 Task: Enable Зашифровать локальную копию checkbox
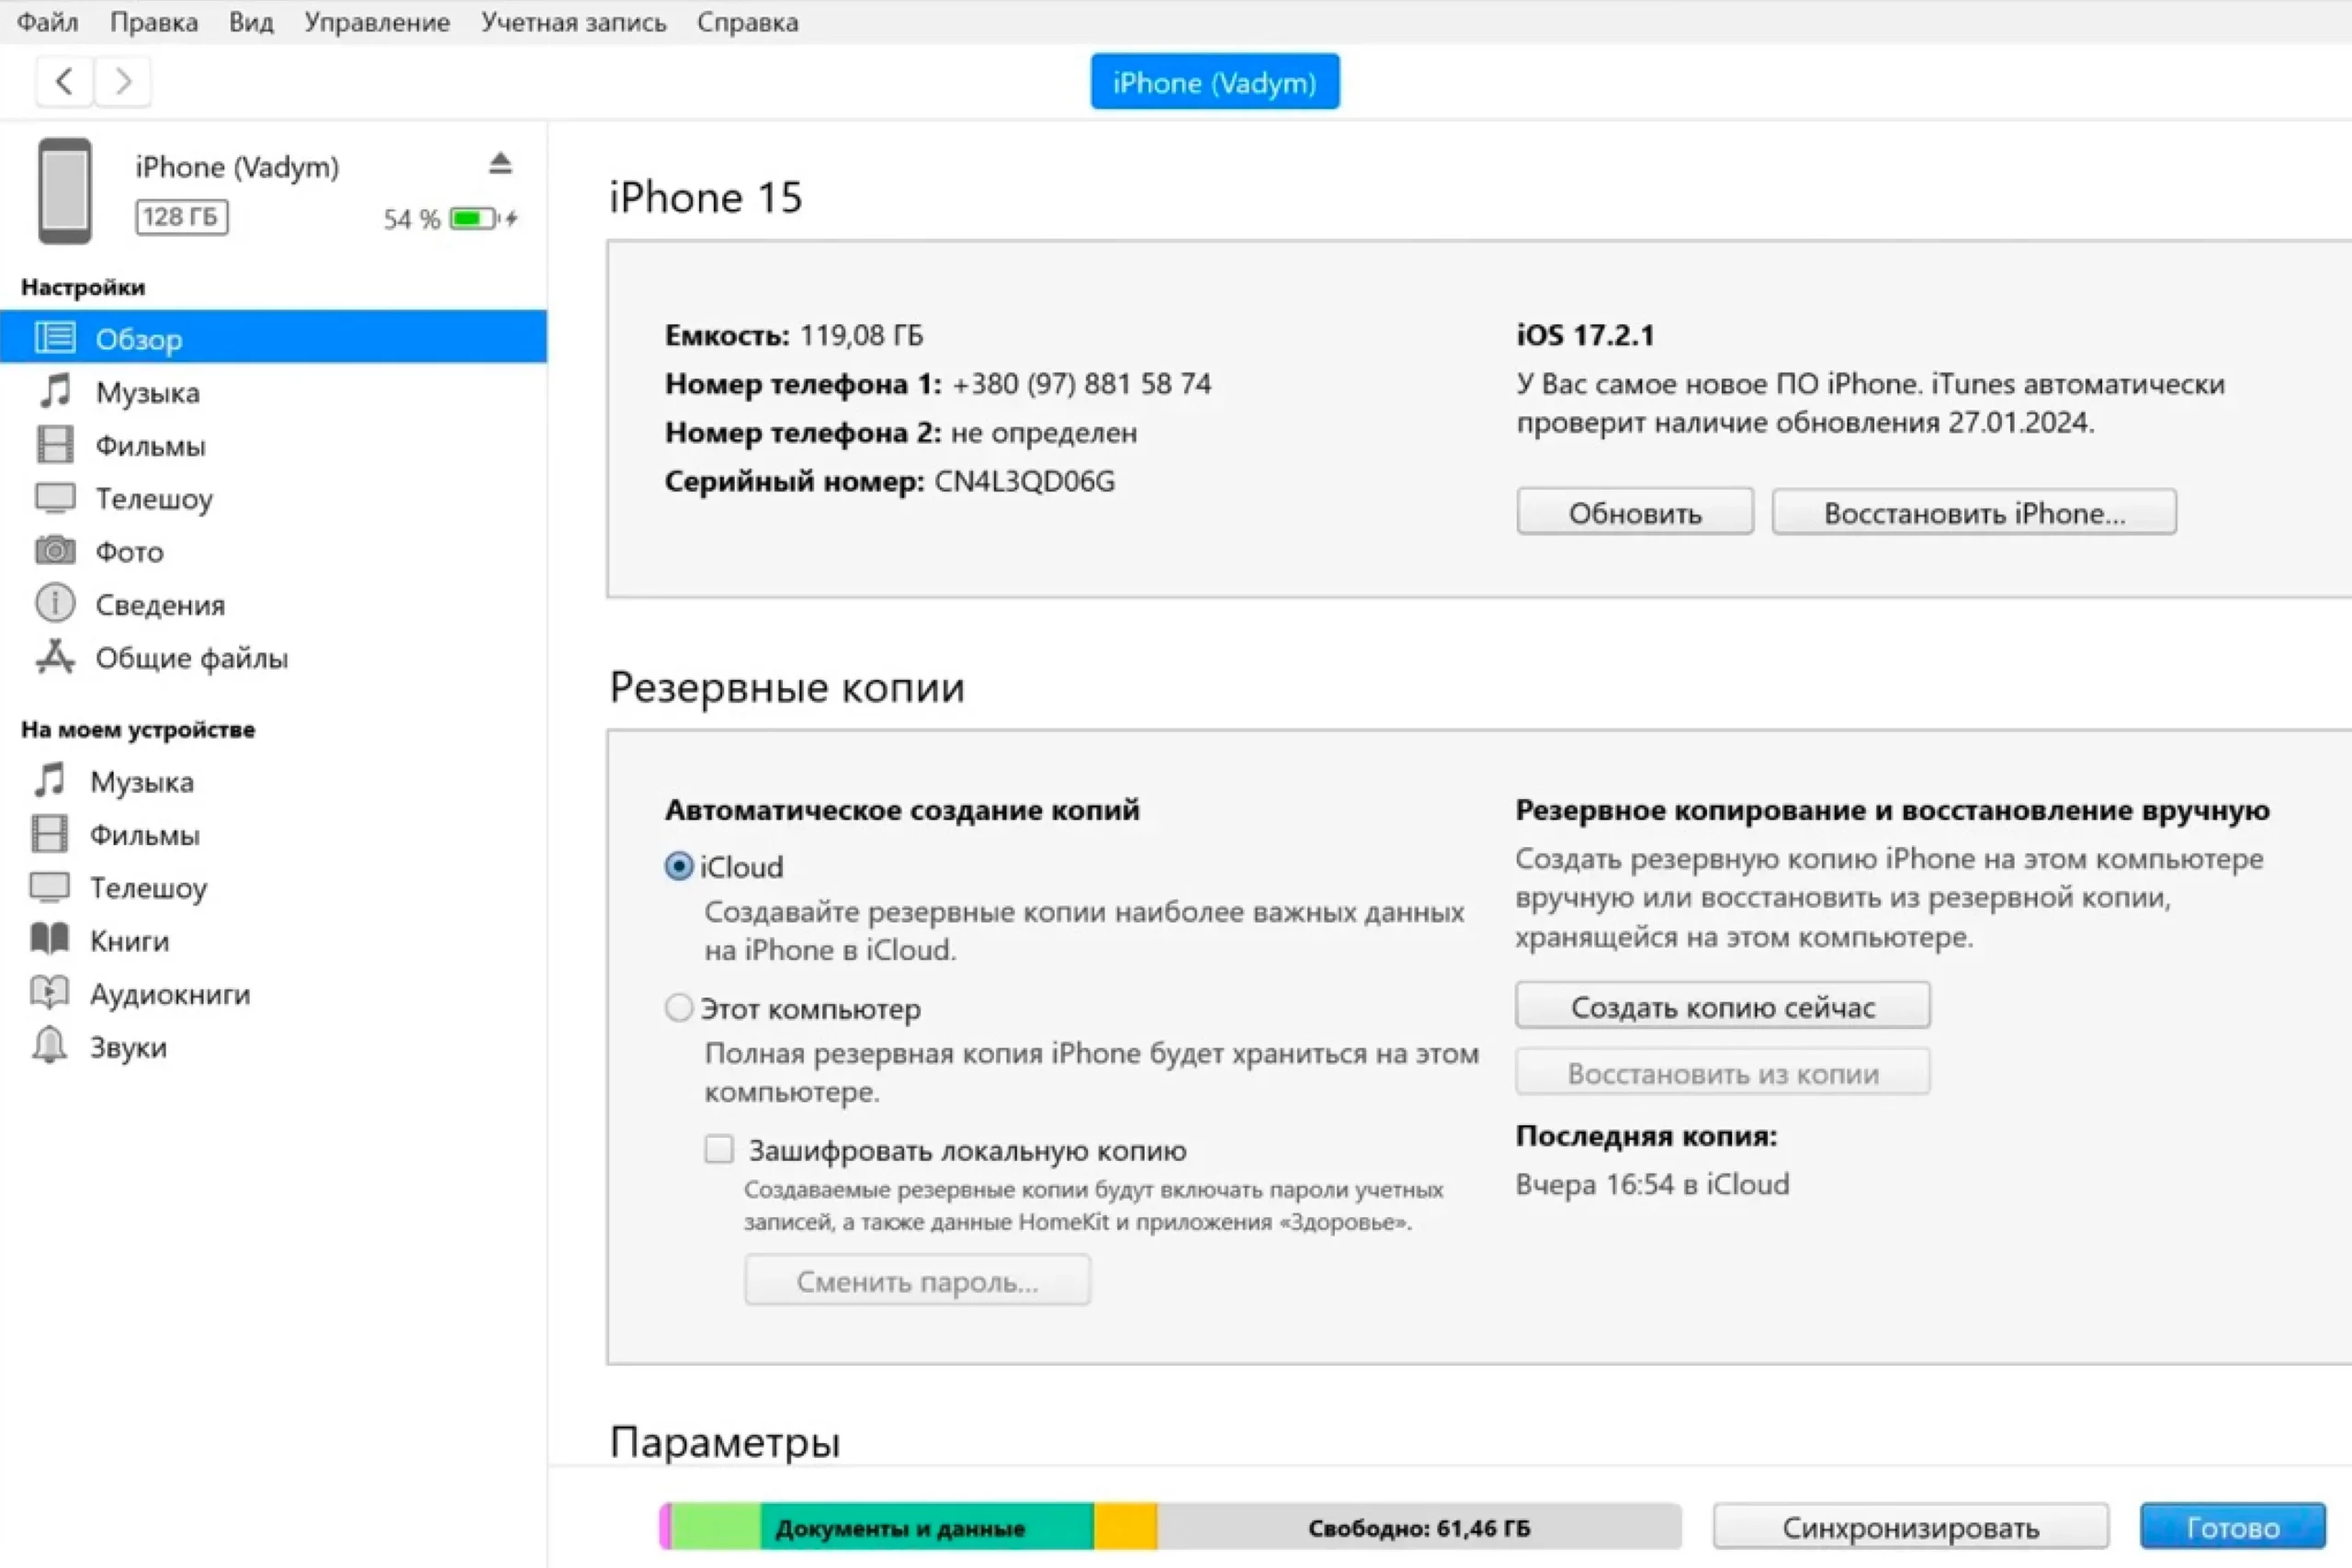tap(719, 1149)
